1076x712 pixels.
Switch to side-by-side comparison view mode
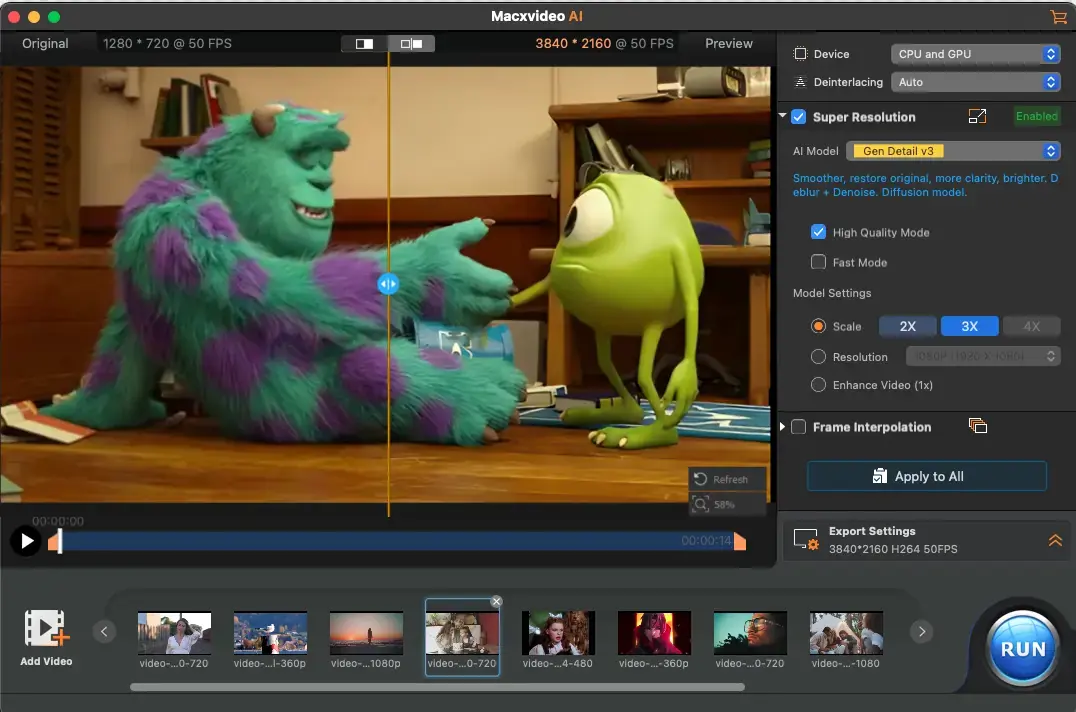[411, 44]
